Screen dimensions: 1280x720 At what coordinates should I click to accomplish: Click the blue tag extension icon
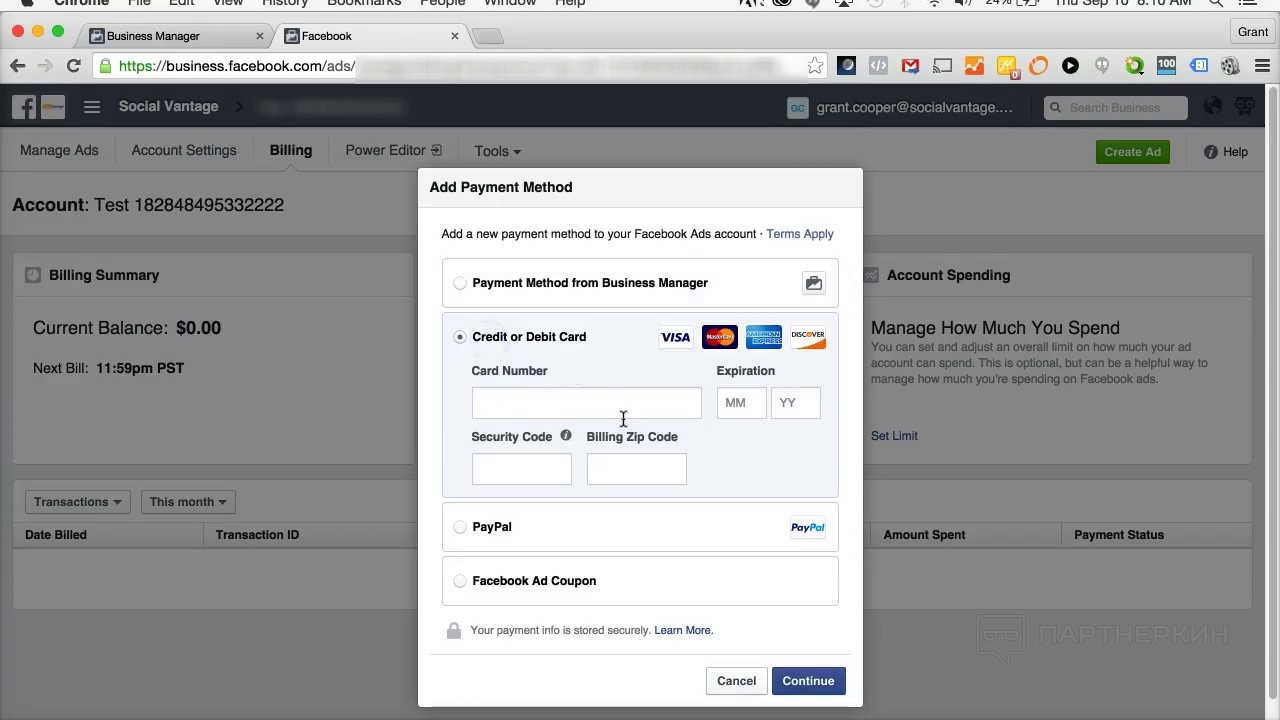click(x=1198, y=66)
